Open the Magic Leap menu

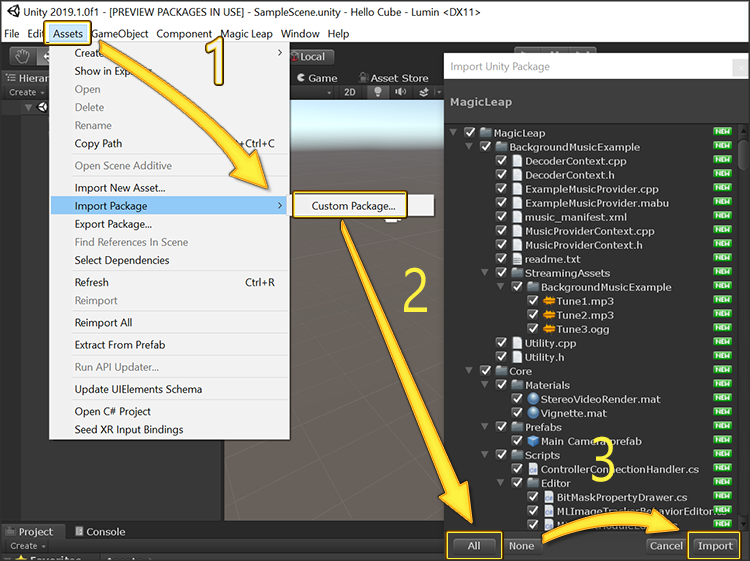246,33
